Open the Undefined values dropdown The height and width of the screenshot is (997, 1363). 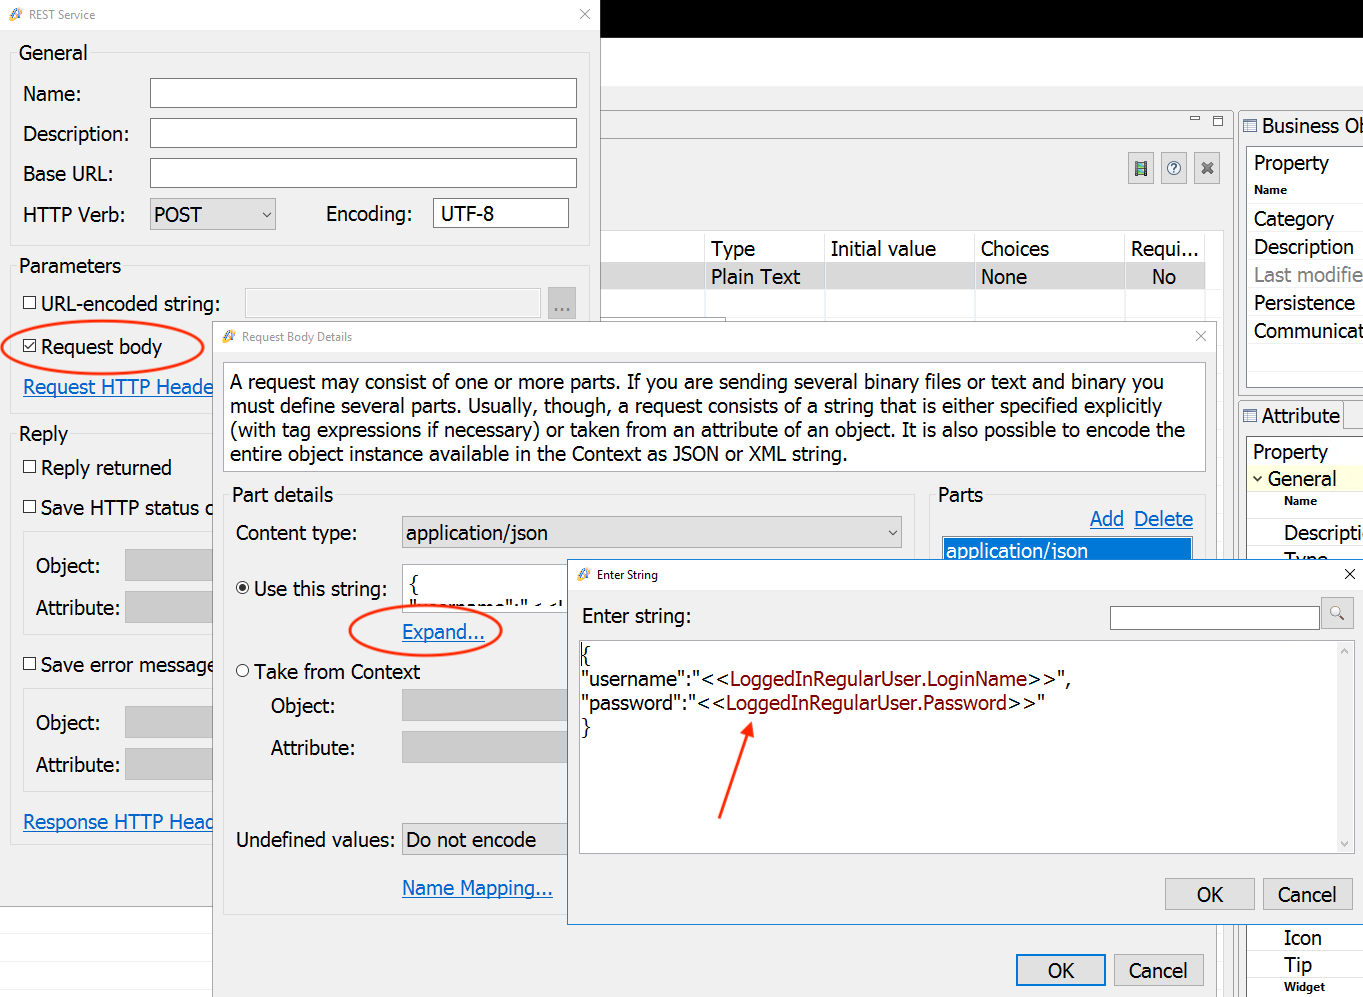(485, 839)
